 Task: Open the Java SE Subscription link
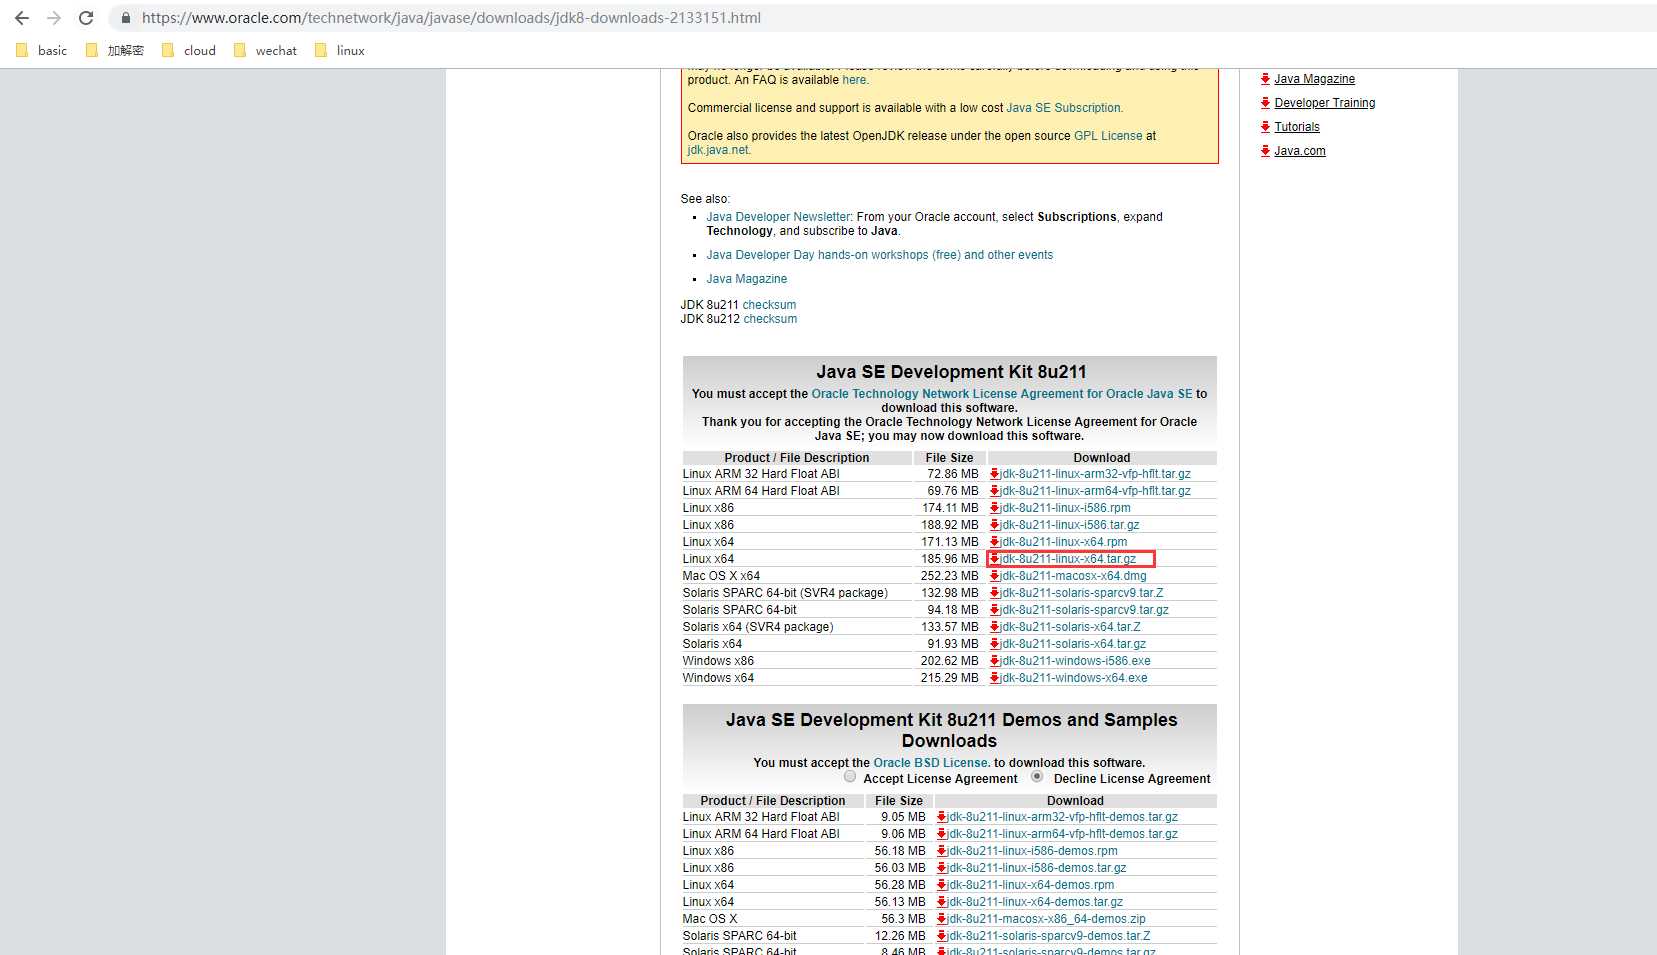[x=1064, y=108]
